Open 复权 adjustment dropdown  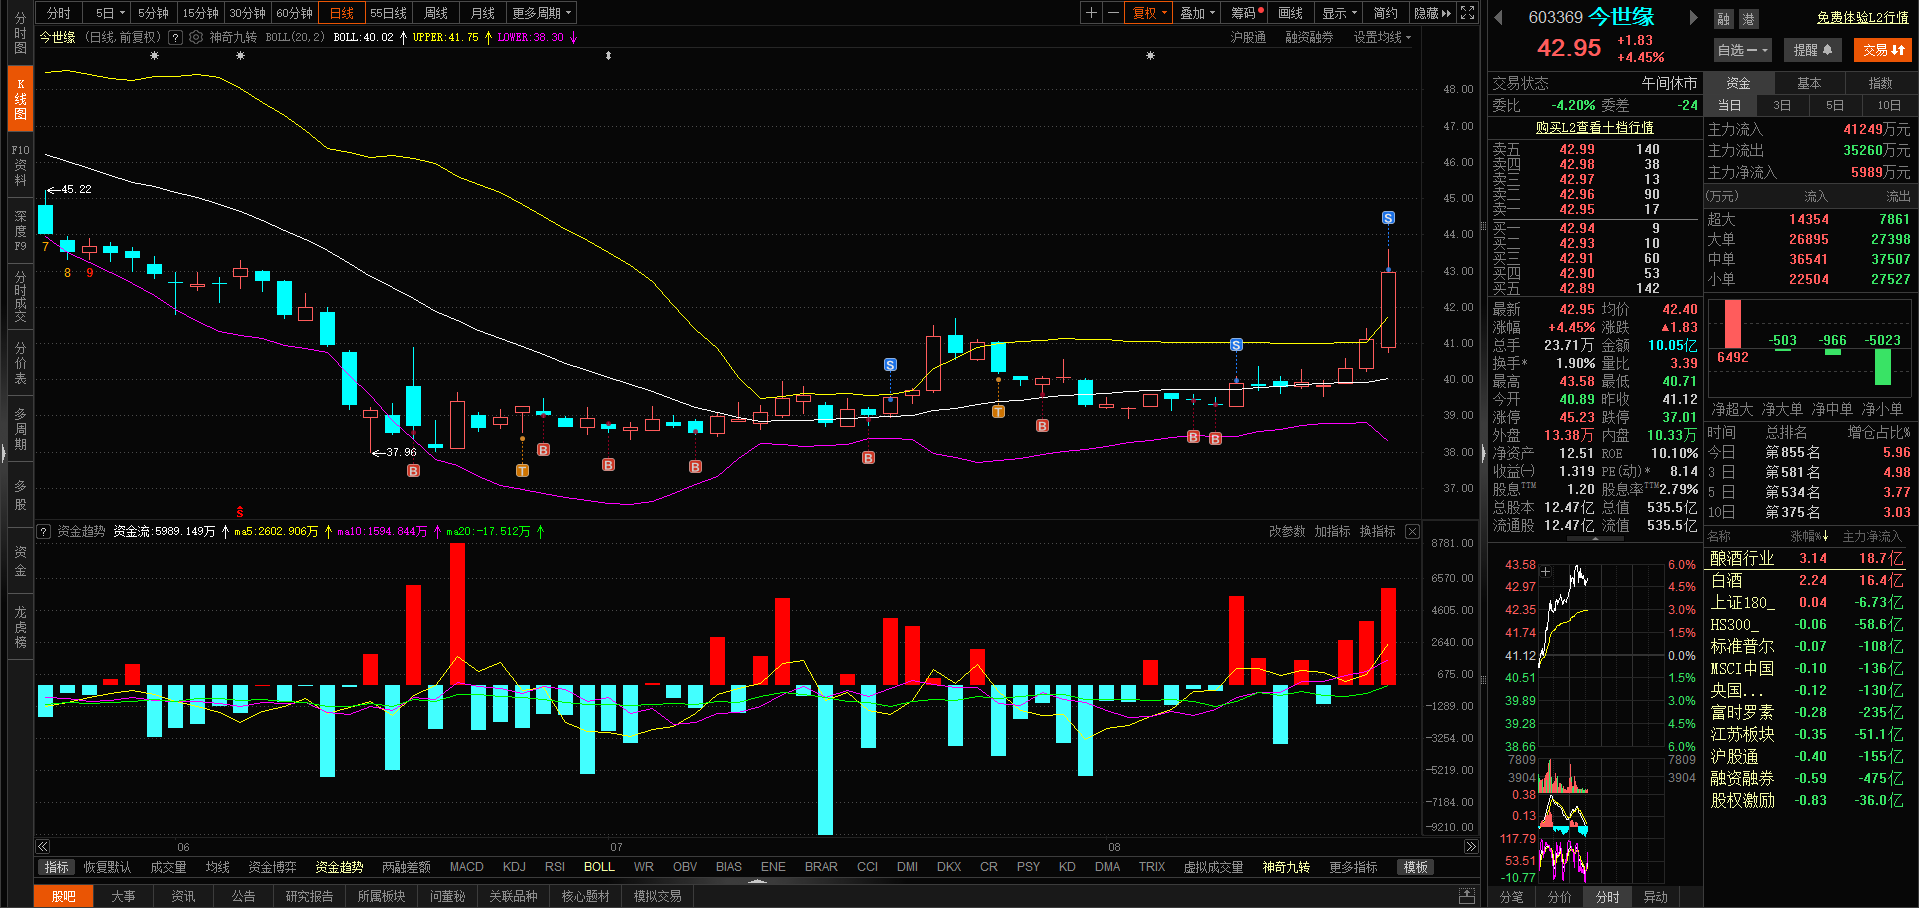click(1149, 13)
